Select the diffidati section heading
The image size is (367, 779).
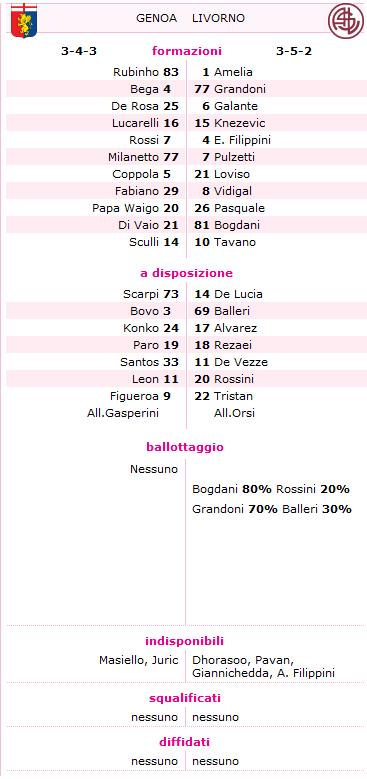pos(184,742)
